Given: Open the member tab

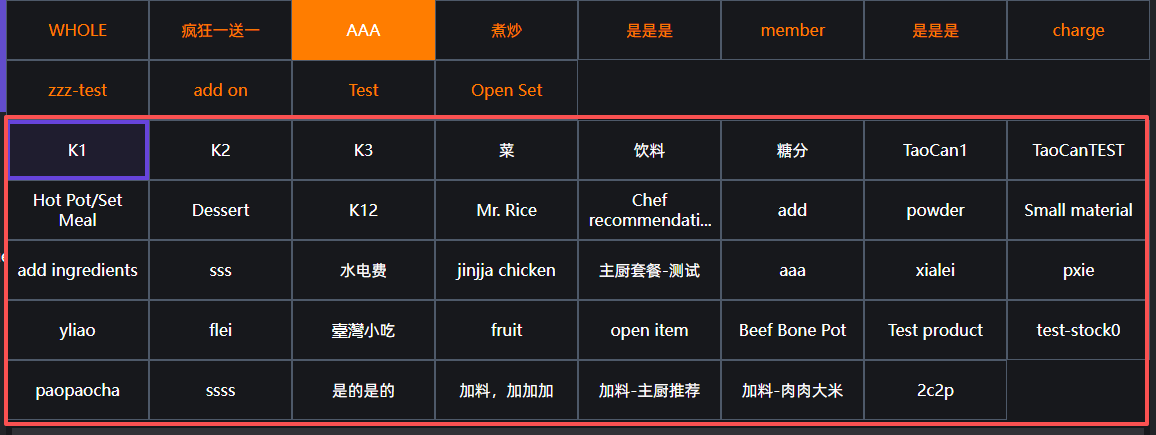Looking at the screenshot, I should [x=792, y=30].
